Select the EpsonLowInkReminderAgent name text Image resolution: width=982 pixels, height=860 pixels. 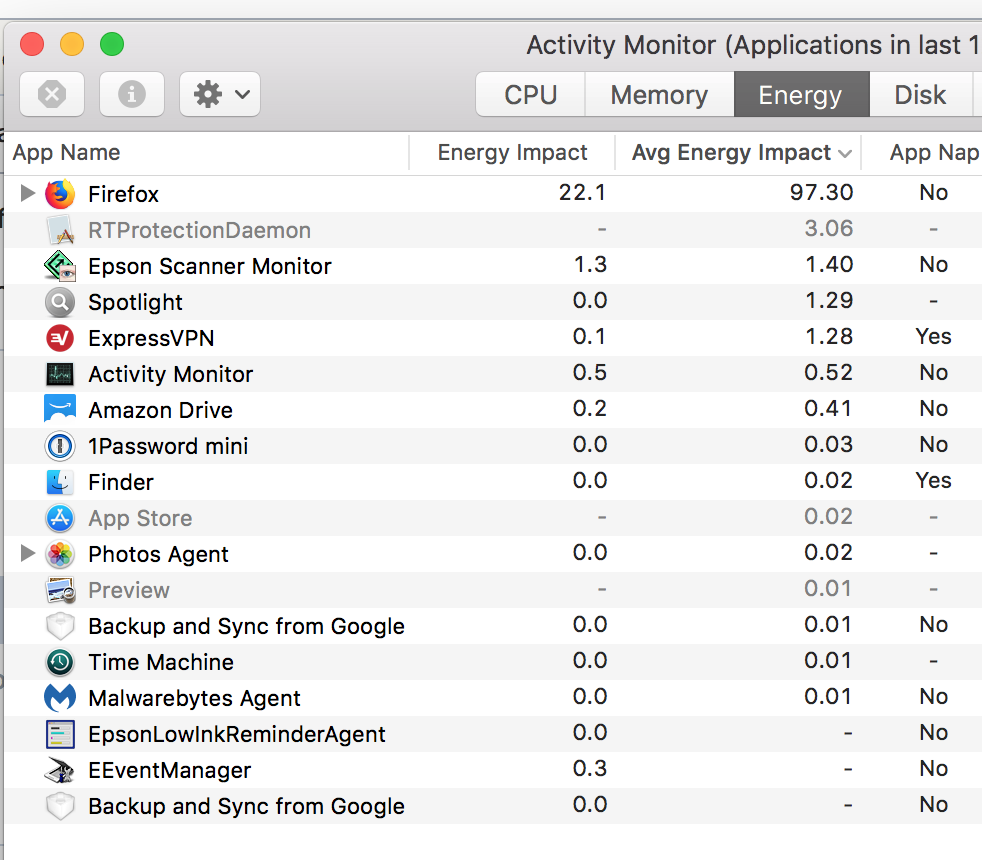coord(237,734)
